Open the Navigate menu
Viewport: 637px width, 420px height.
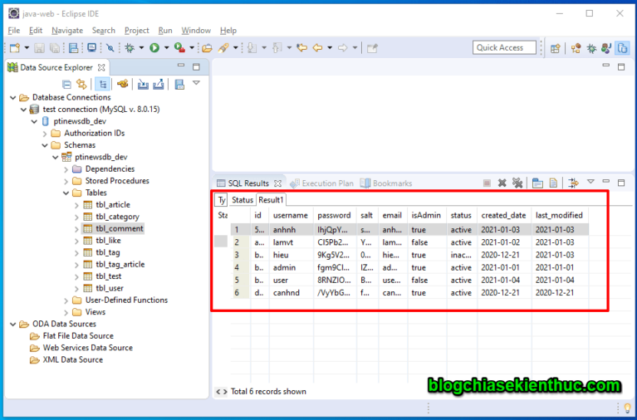click(67, 31)
